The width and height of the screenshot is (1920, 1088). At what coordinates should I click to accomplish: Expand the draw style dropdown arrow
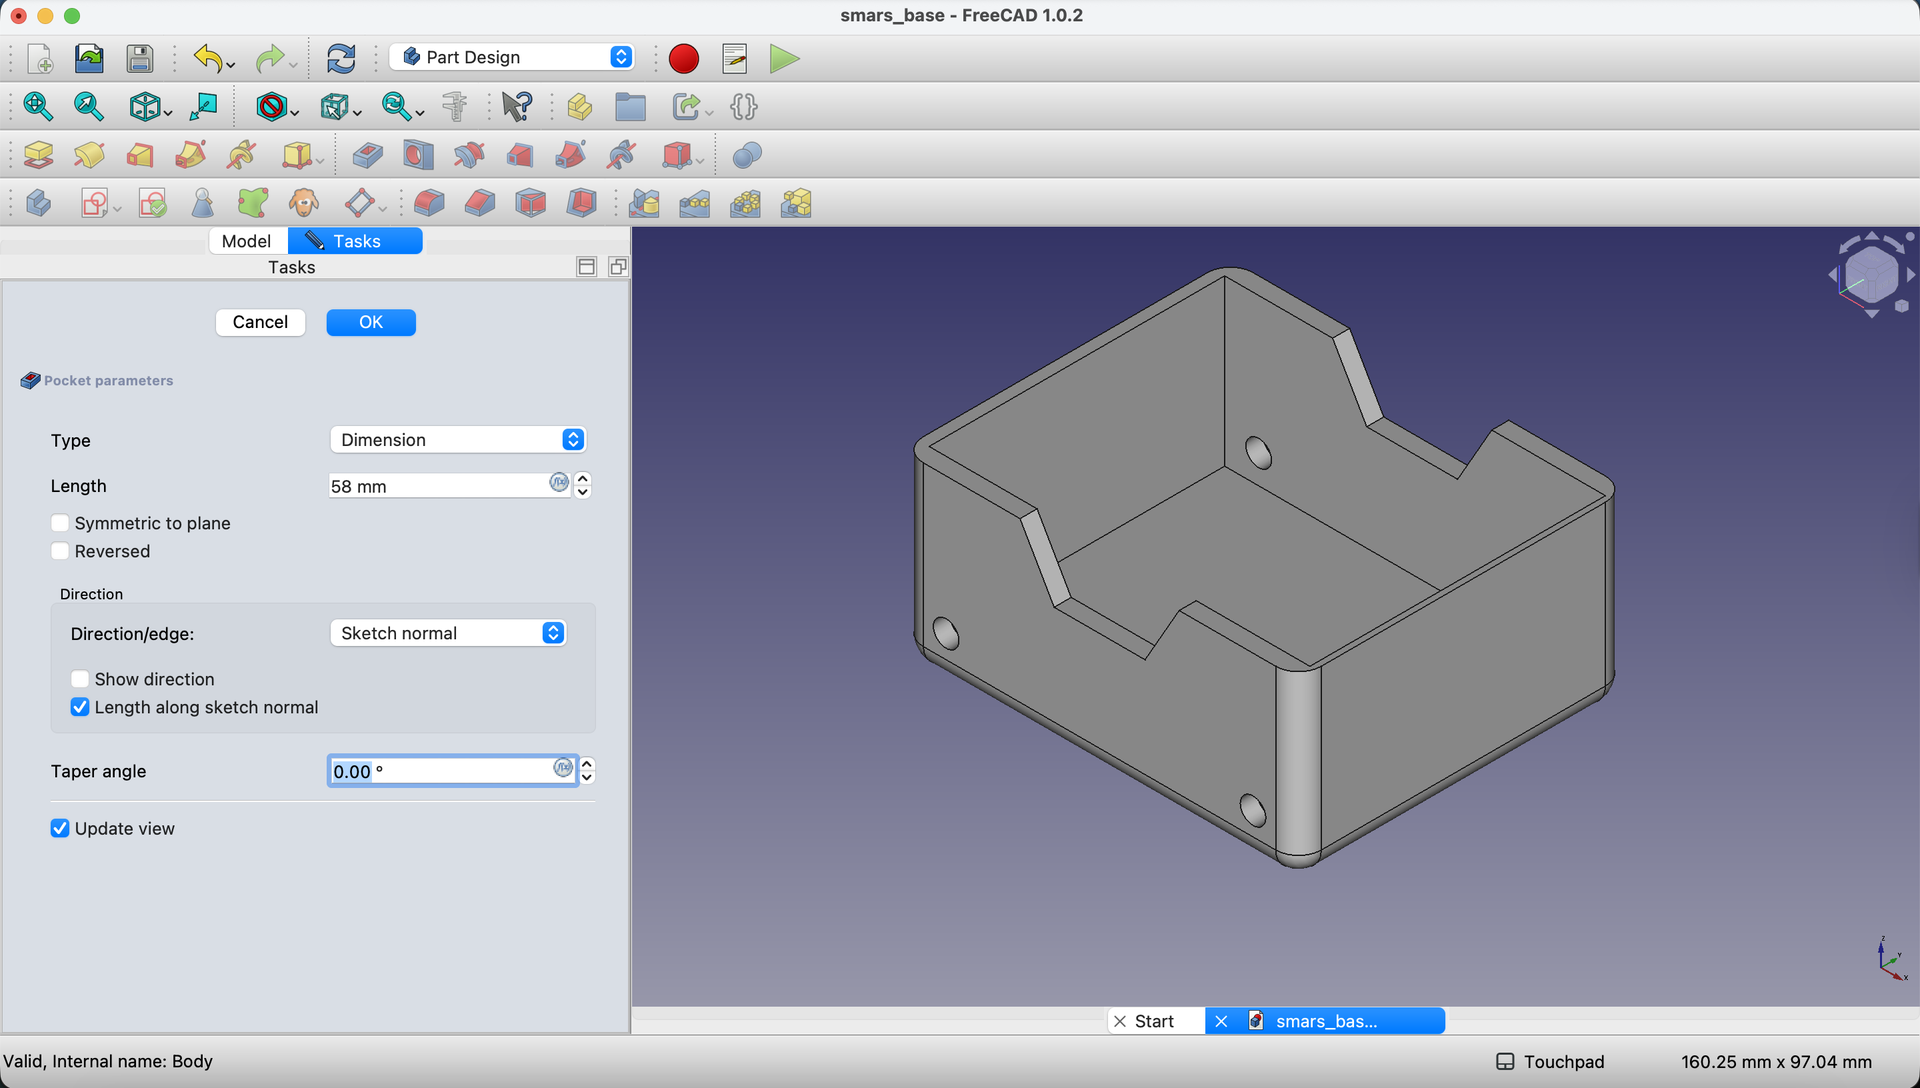click(x=295, y=113)
